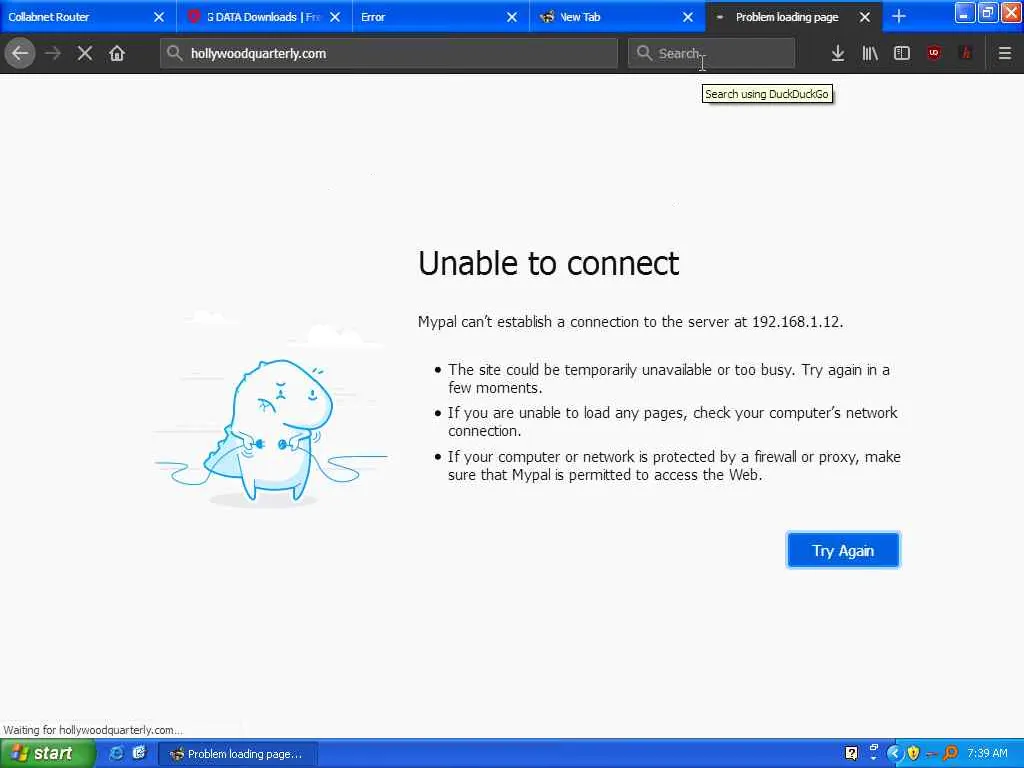1024x768 pixels.
Task: Click the 192.168.1.12 server error message
Action: (x=630, y=322)
